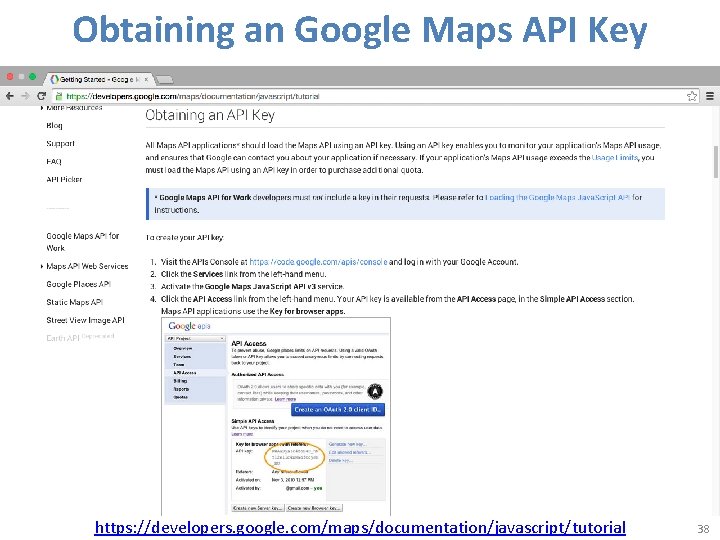Click the page vertical scrollbar thumb
Viewport: 720px width, 540px height.
(x=715, y=162)
